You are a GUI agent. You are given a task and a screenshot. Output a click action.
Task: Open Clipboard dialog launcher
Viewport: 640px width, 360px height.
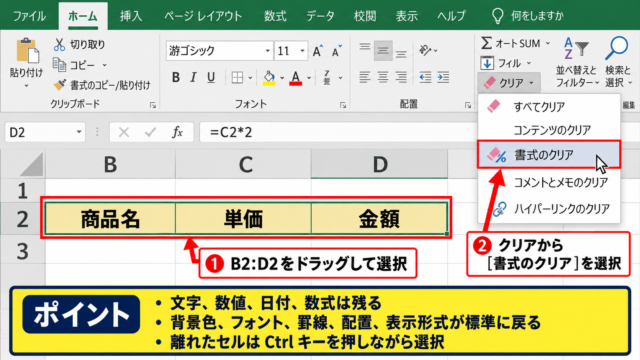[153, 105]
